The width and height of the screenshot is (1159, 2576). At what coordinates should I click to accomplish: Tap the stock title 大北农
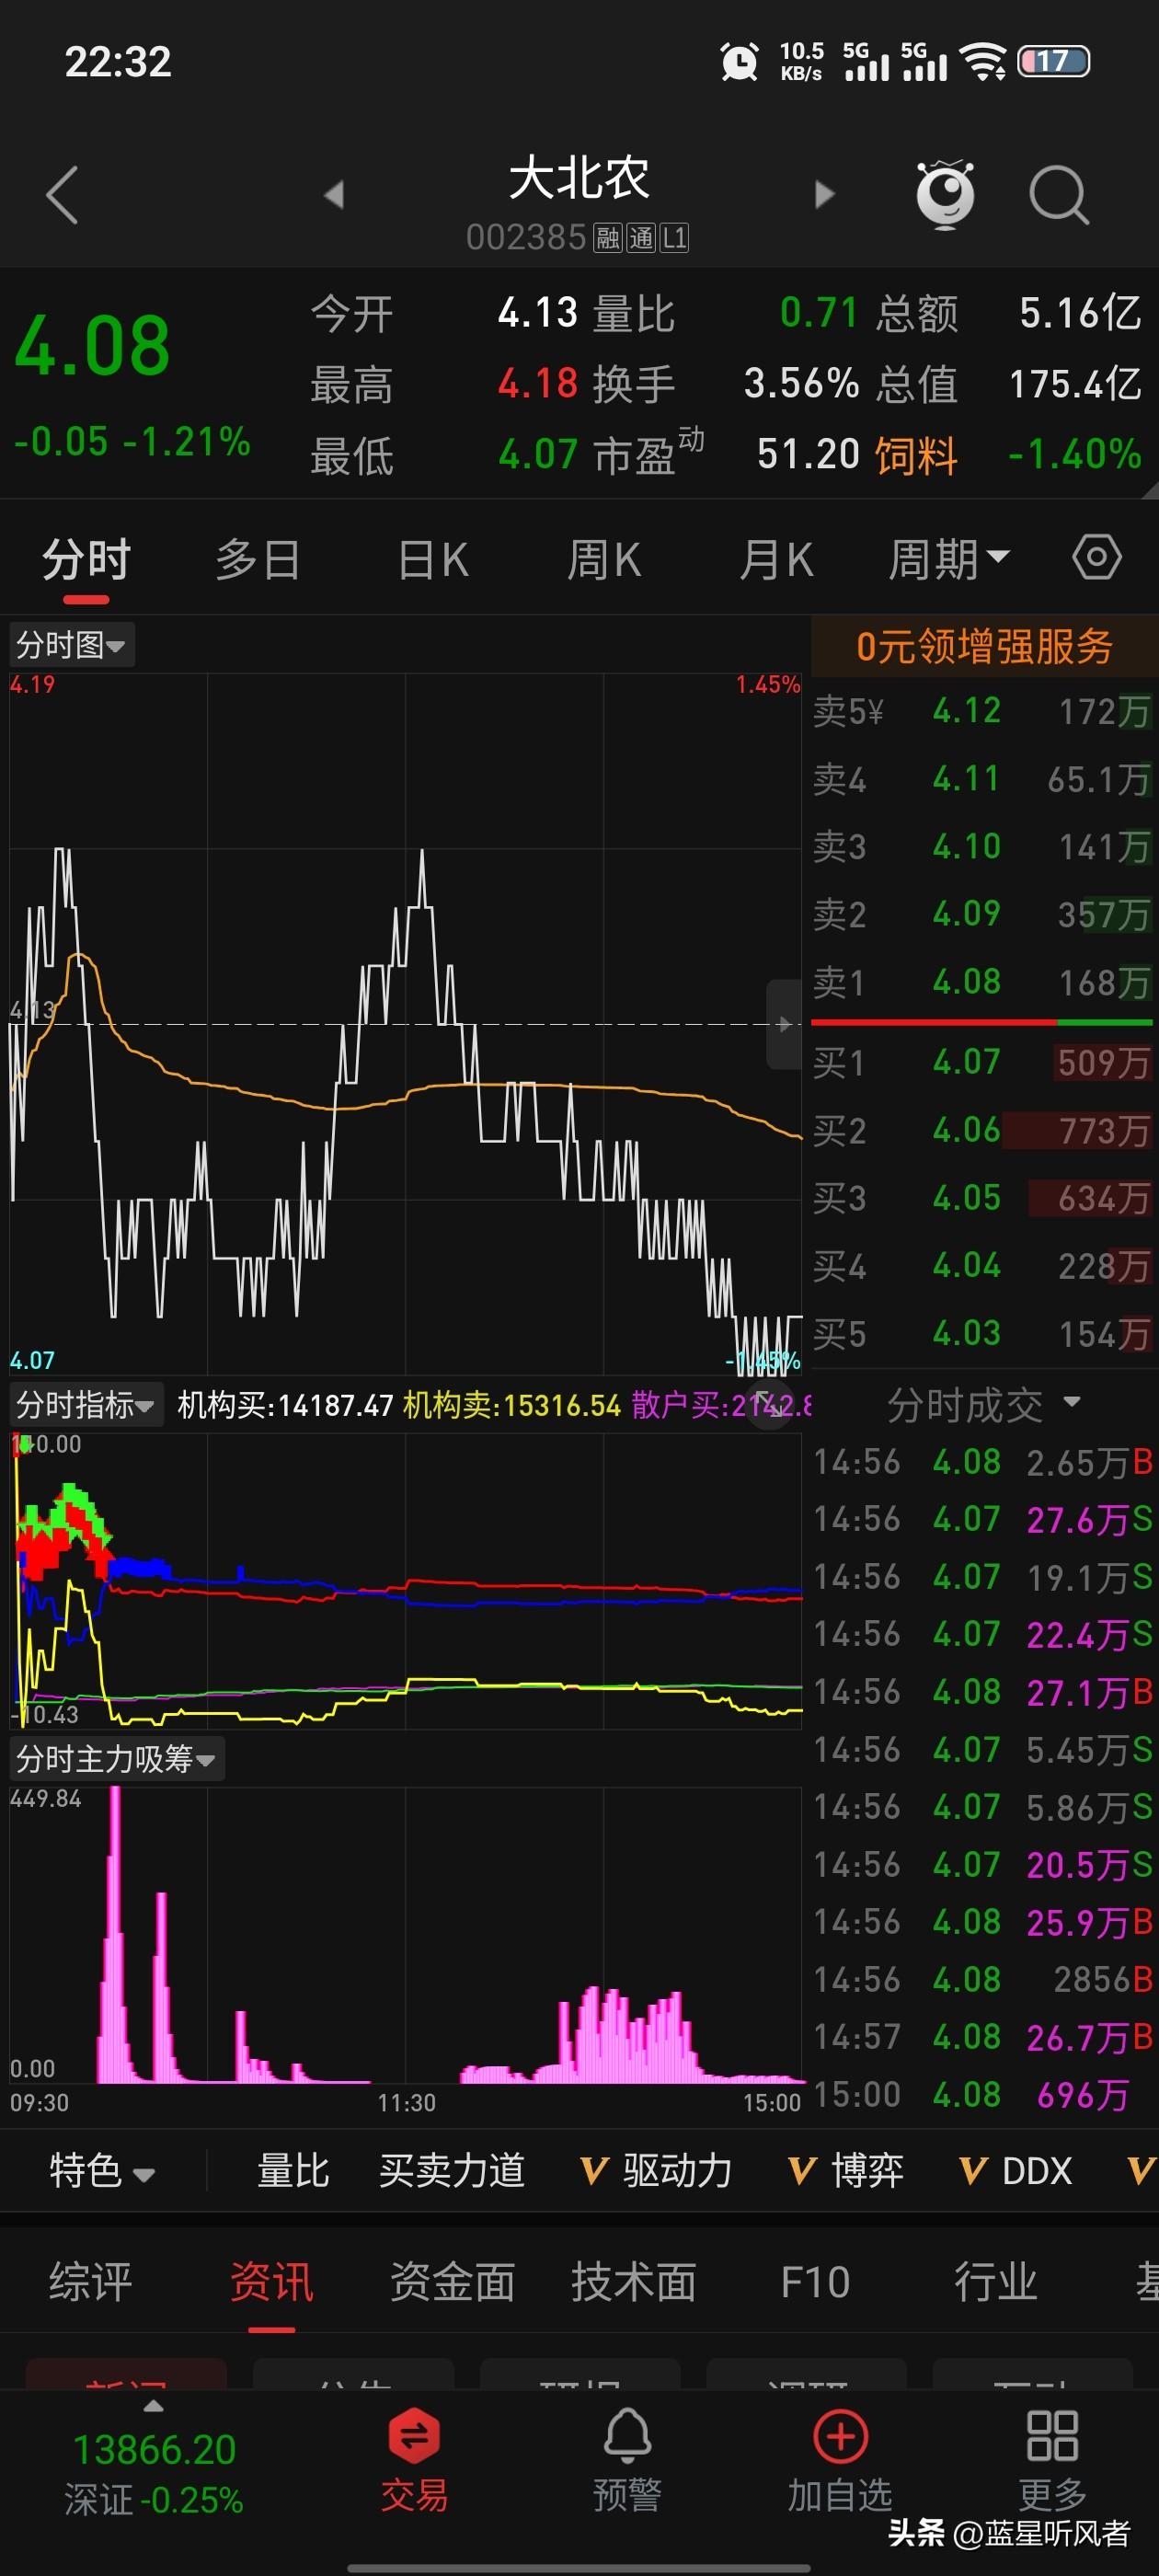click(579, 180)
